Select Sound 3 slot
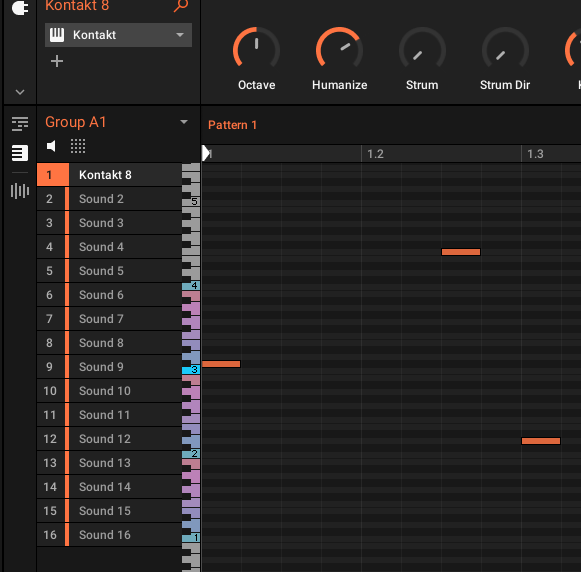 109,223
